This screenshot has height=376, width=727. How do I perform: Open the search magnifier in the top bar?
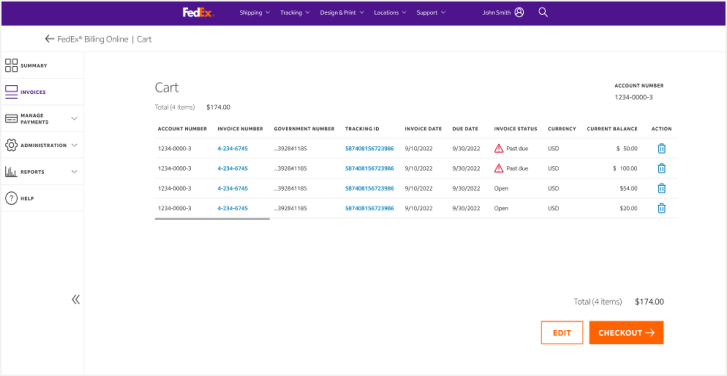click(543, 13)
